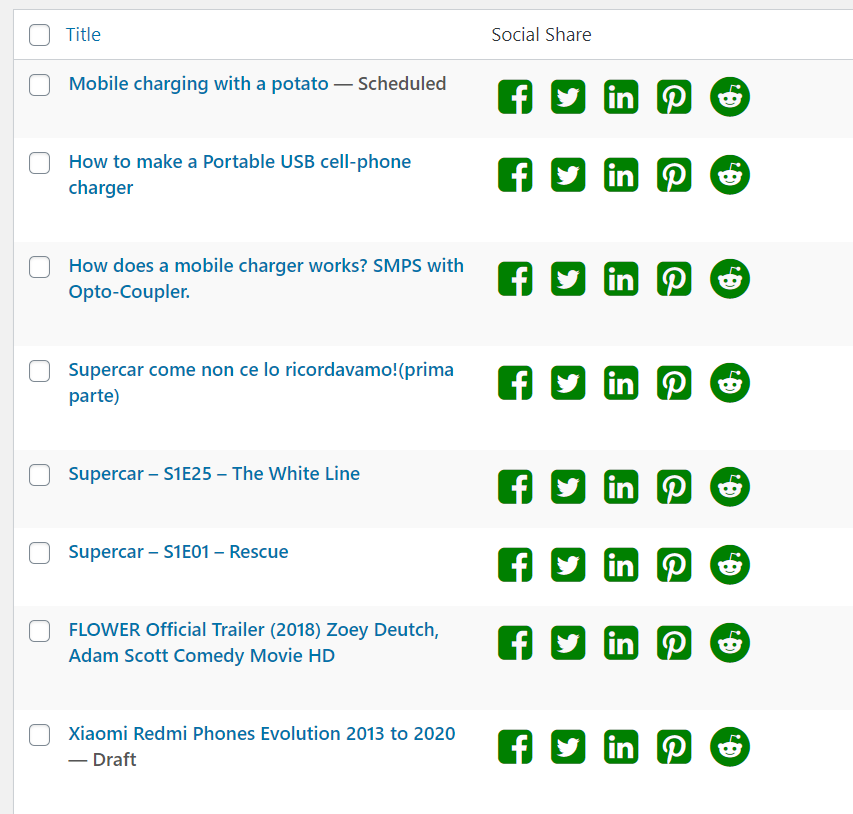853x814 pixels.
Task: Share 'Xiaomi Redmi Phones Evolution' on LinkedIn
Action: click(621, 747)
